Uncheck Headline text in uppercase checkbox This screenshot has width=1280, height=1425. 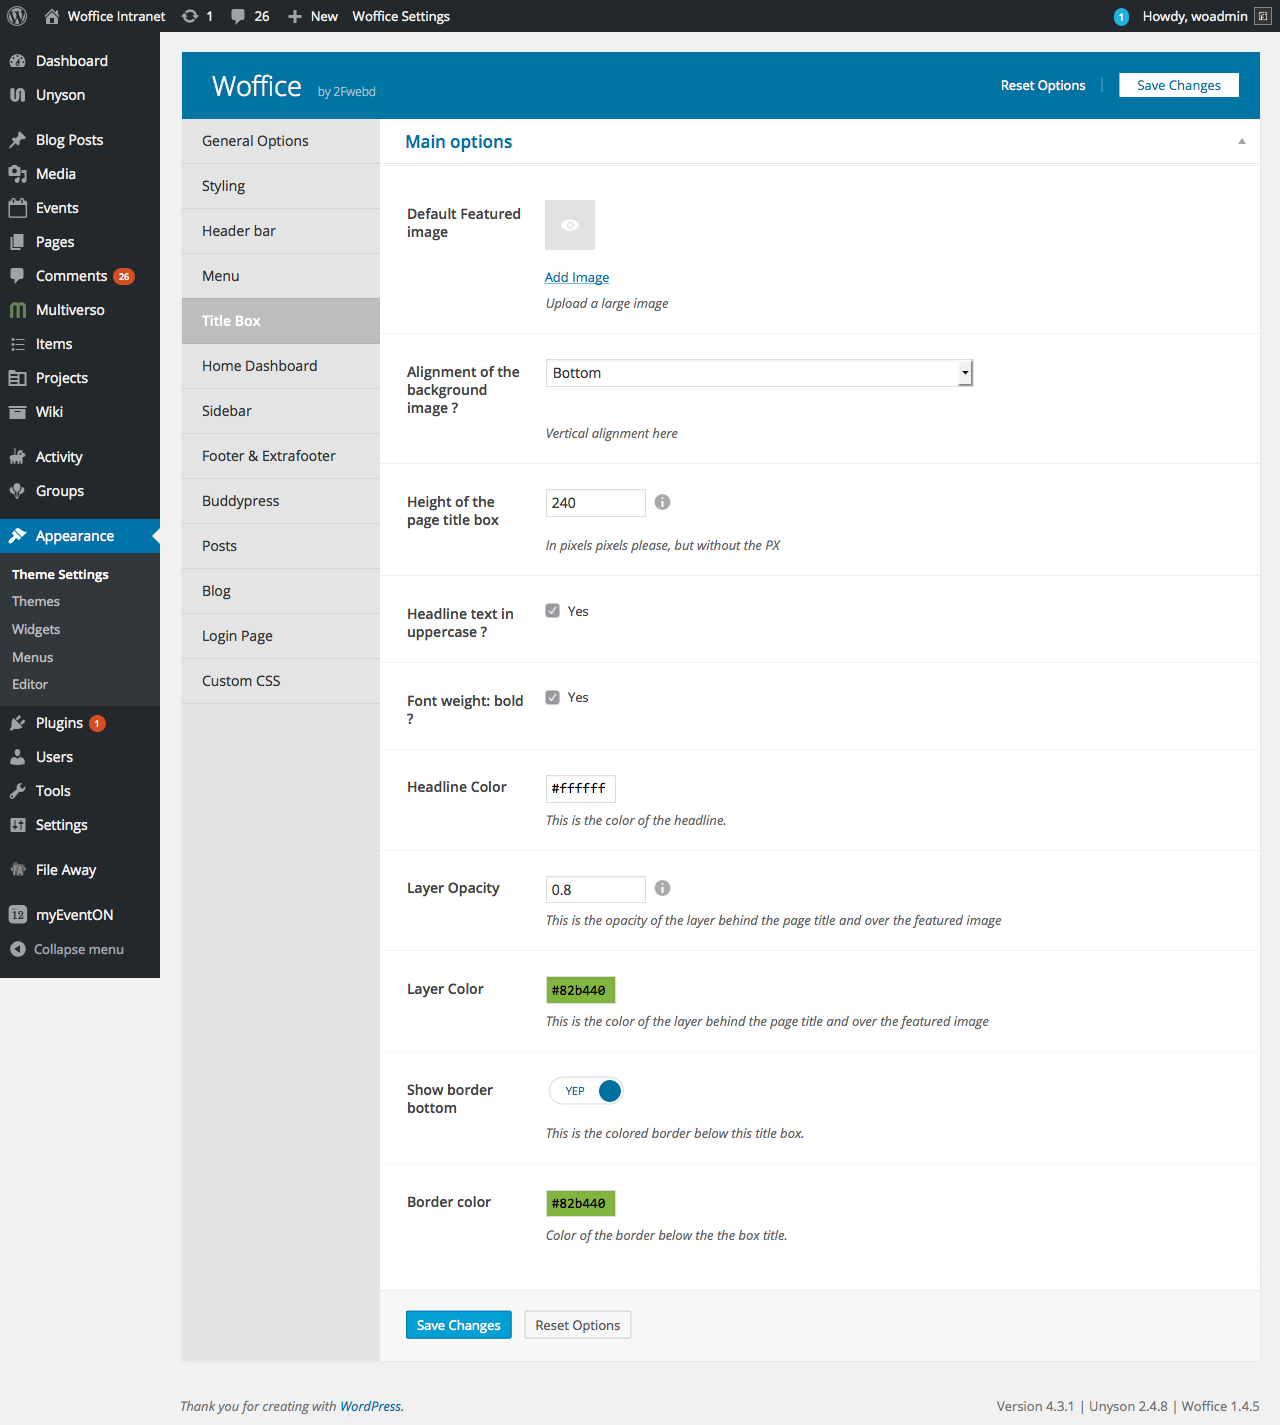coord(552,611)
